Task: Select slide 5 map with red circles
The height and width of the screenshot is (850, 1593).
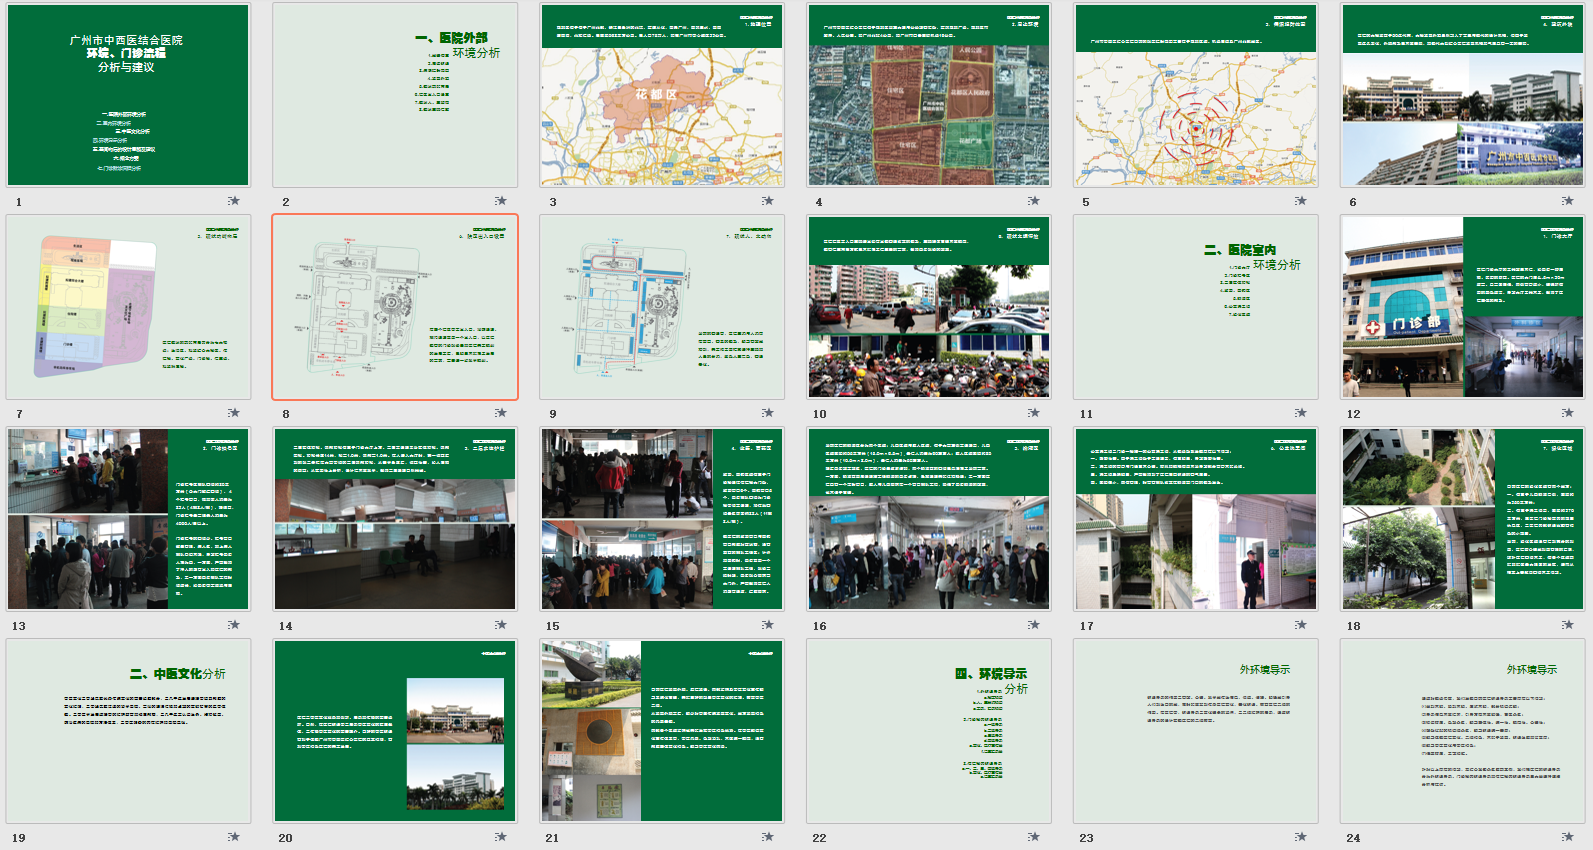Action: [1196, 95]
